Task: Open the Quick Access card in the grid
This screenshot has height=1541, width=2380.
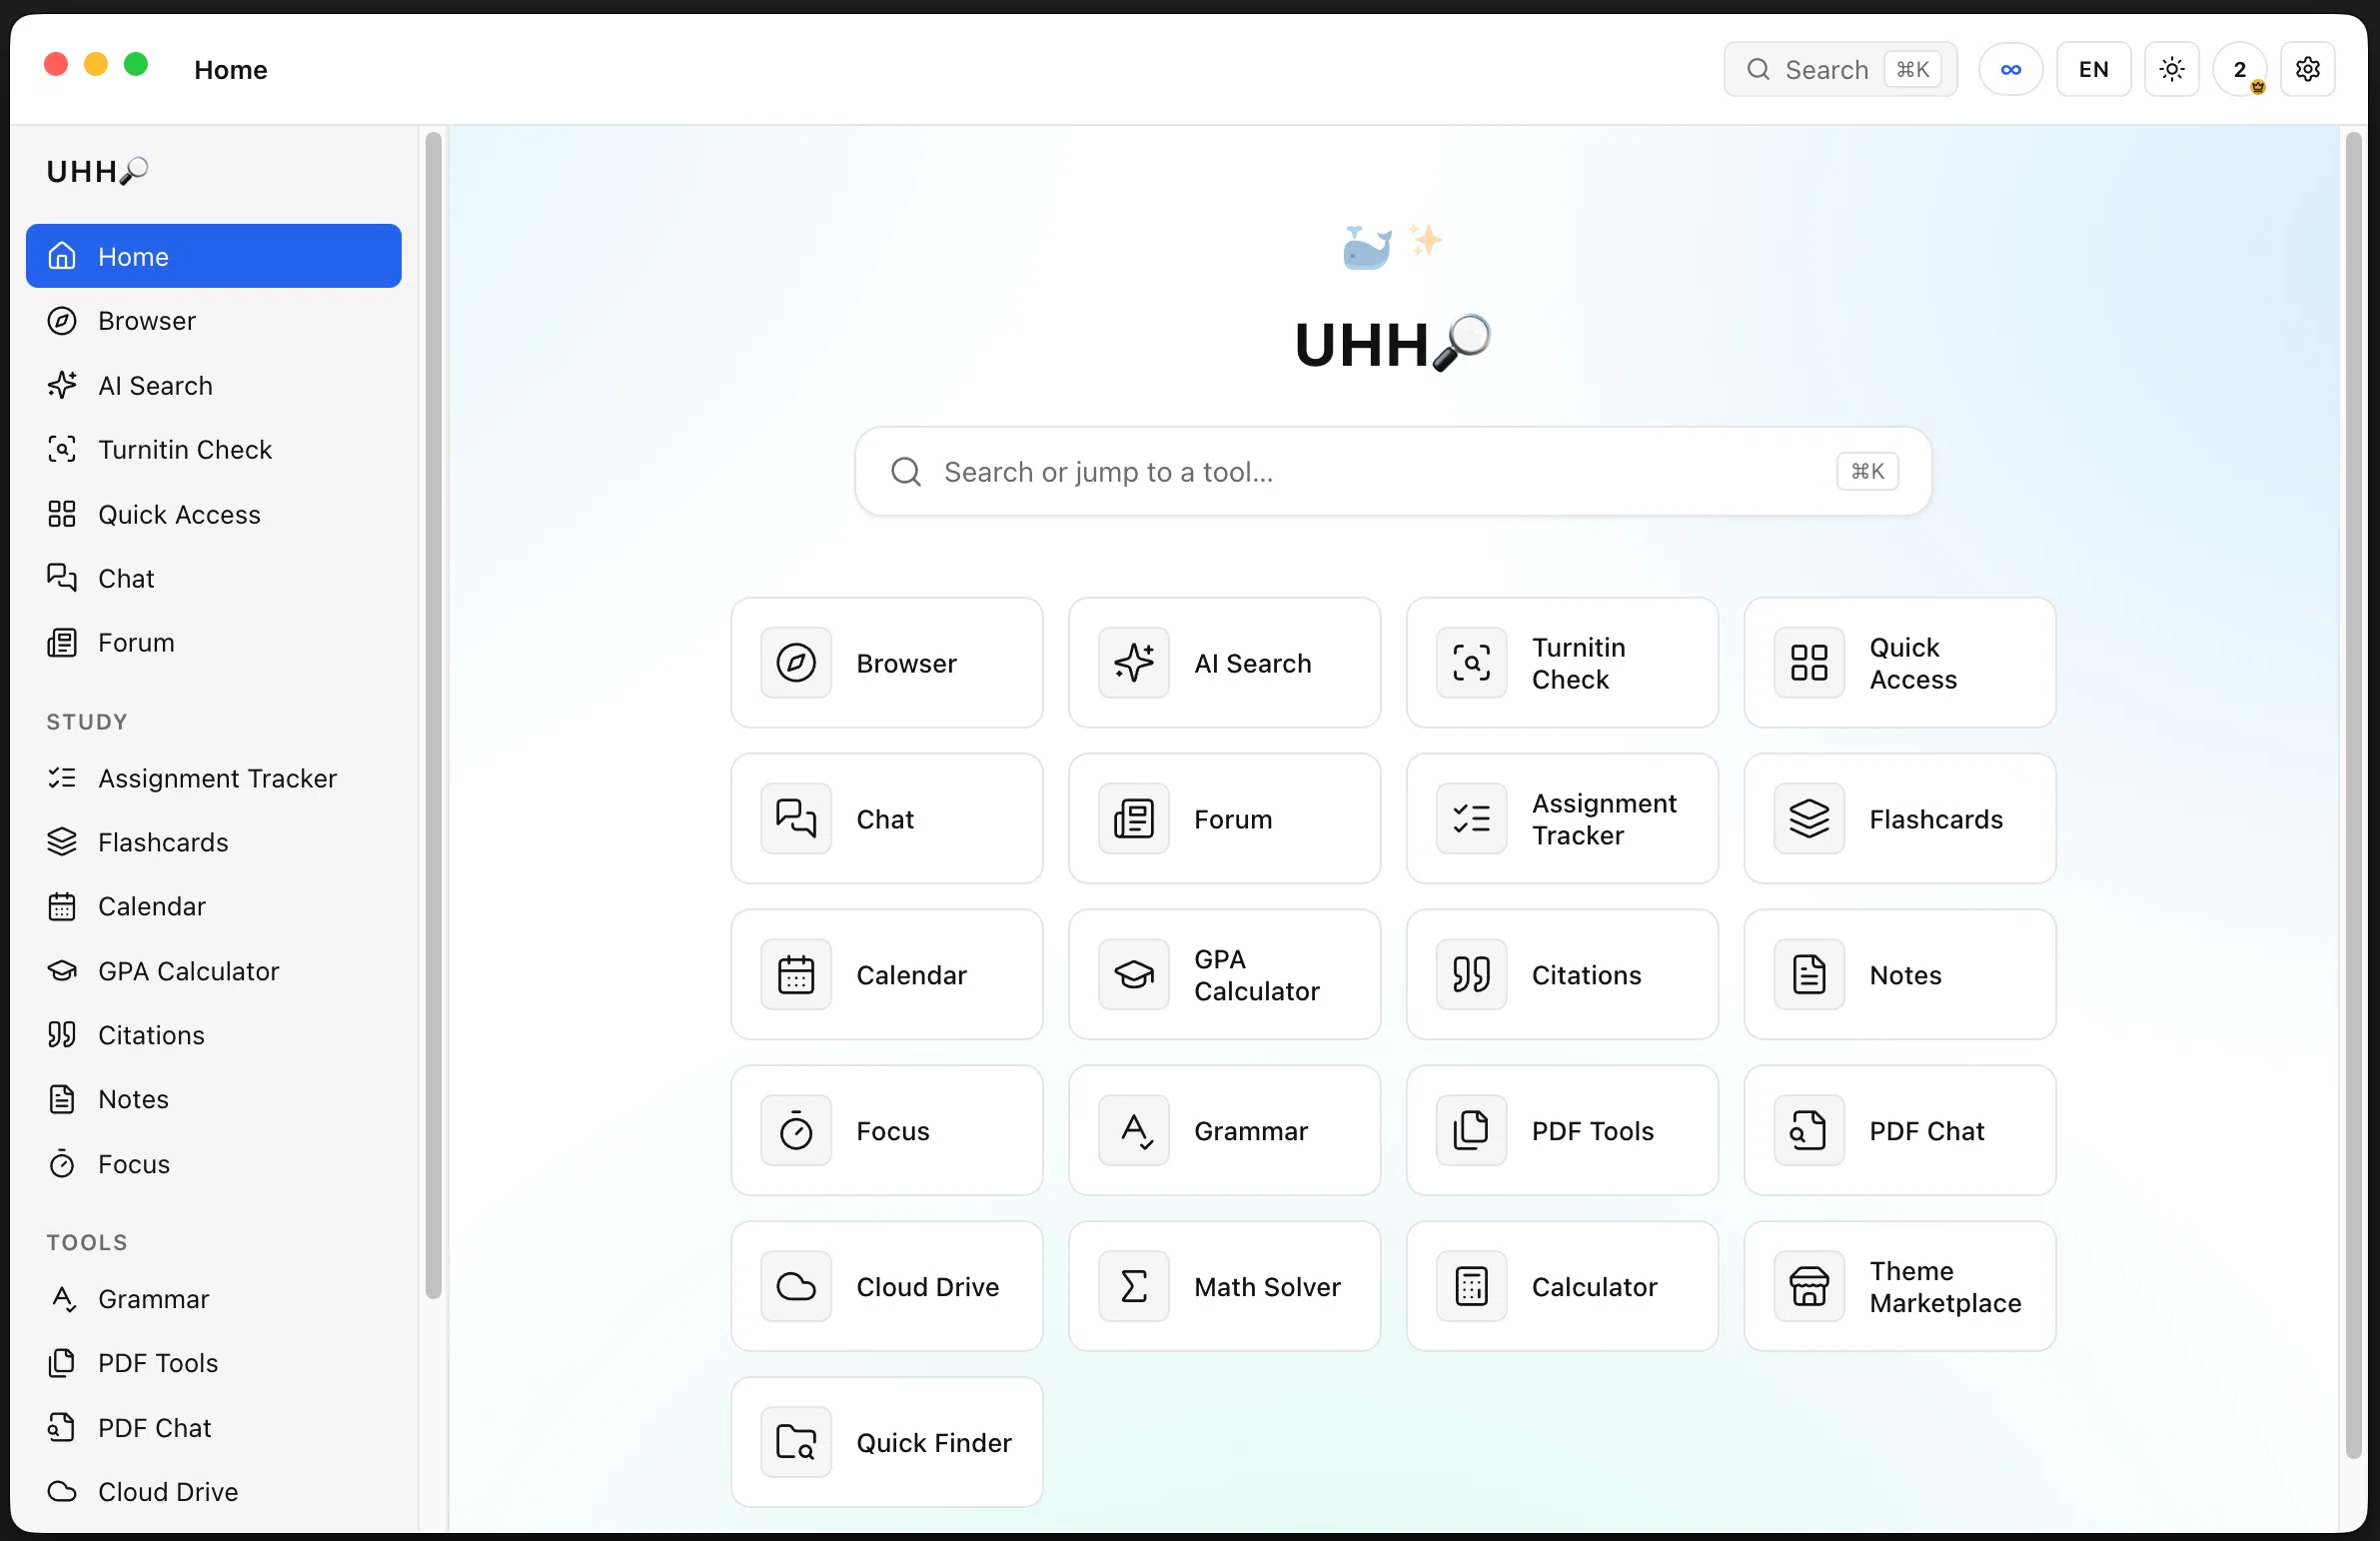Action: click(x=1899, y=663)
